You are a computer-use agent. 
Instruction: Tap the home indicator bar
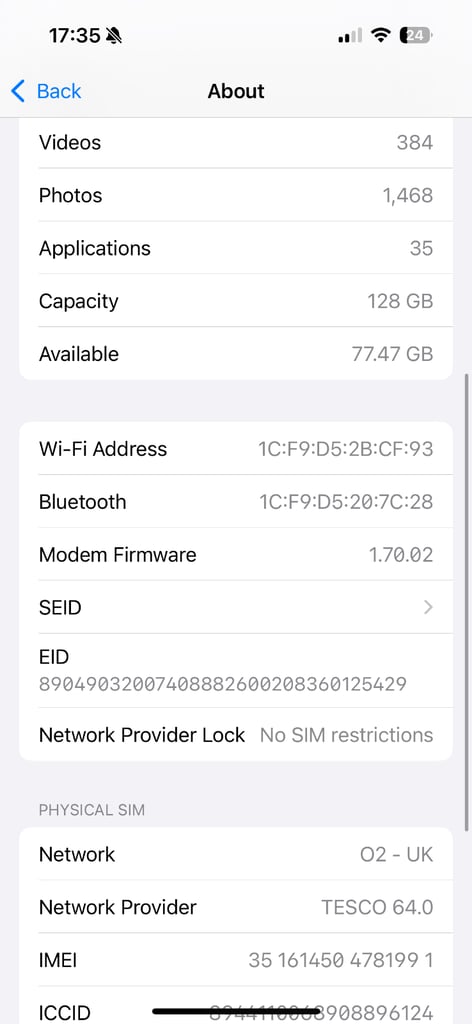(236, 1012)
